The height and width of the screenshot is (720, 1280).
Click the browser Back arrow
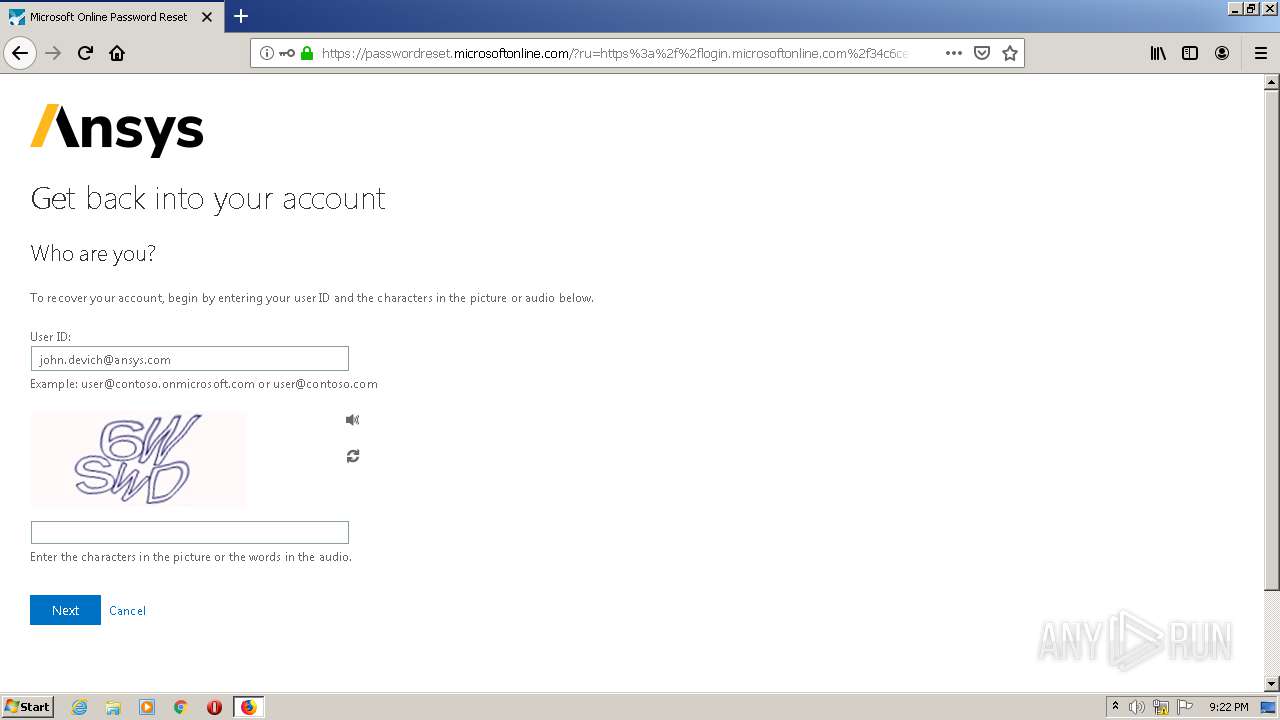click(20, 53)
